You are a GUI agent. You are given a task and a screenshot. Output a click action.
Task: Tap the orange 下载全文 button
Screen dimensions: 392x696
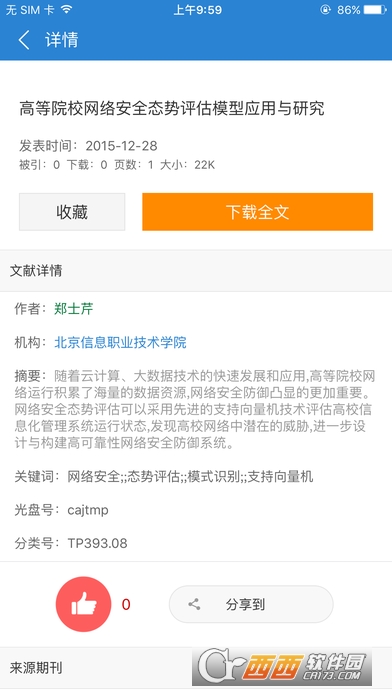click(x=257, y=212)
